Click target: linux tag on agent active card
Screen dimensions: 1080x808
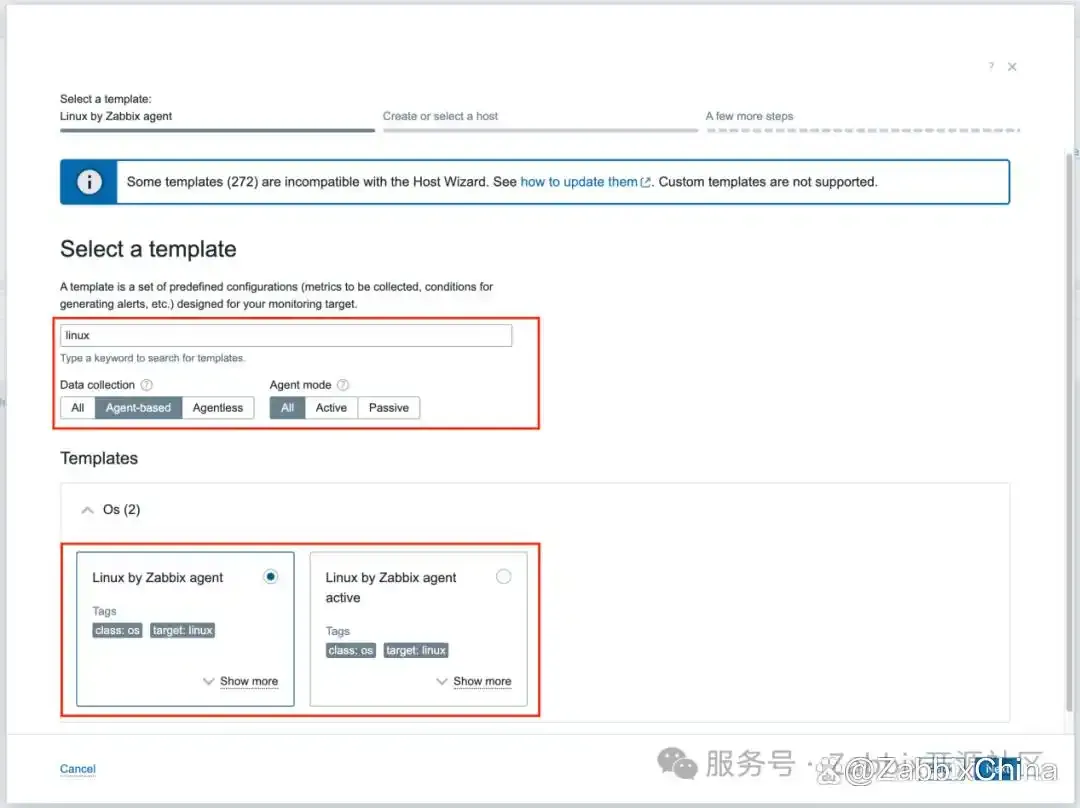(416, 650)
